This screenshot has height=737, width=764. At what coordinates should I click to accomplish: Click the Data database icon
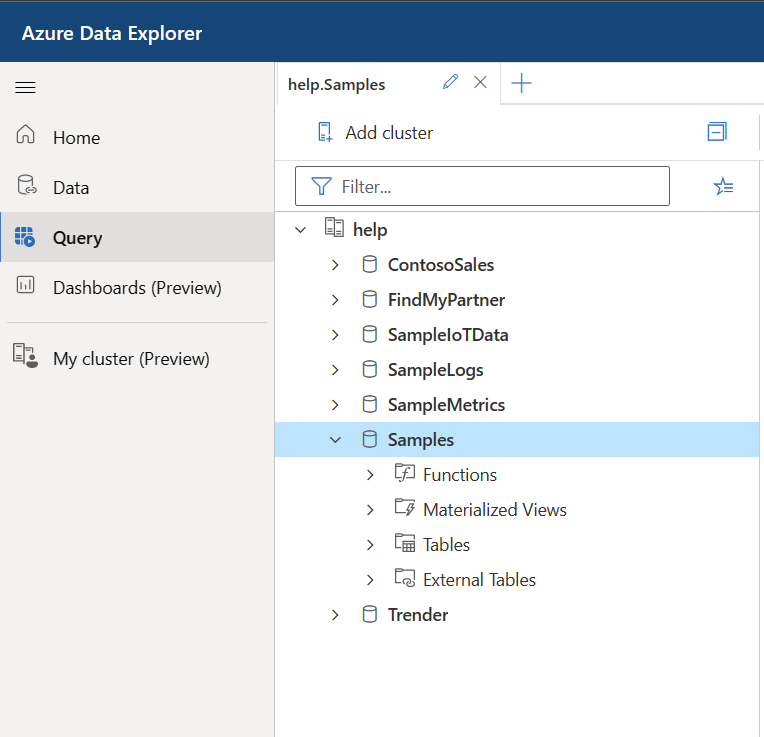[x=27, y=185]
